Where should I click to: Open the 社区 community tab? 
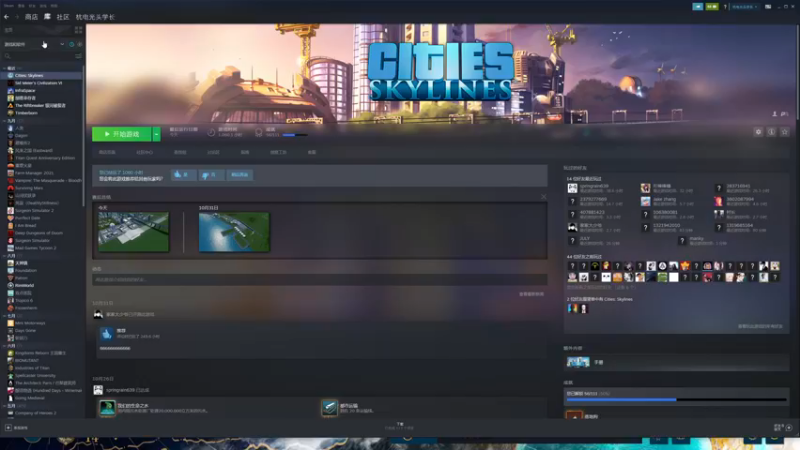click(x=63, y=17)
